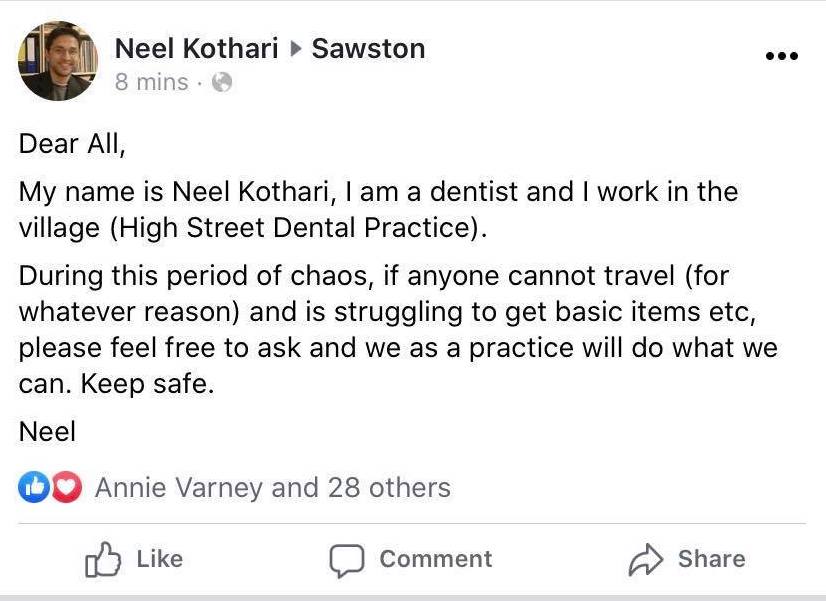Click the 'Neel' signature line
Viewport: 826px width, 601px height.
47,431
